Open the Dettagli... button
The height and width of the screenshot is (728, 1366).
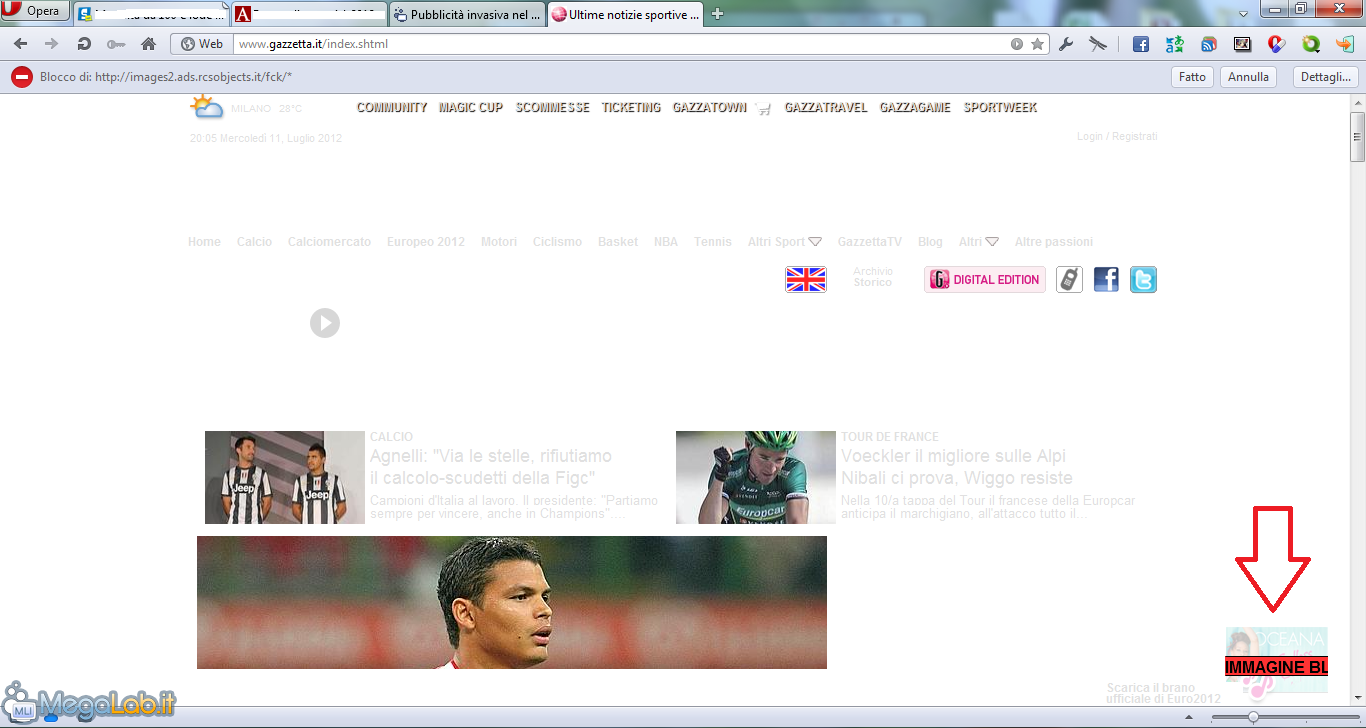1325,77
